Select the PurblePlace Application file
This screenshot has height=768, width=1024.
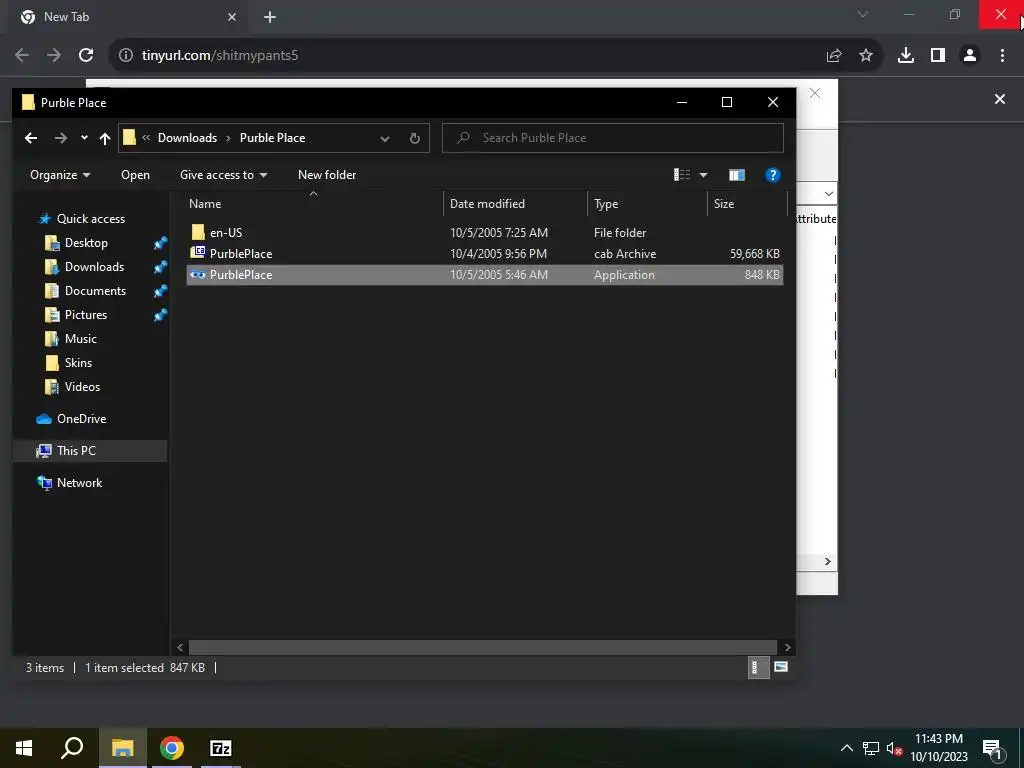coord(485,275)
